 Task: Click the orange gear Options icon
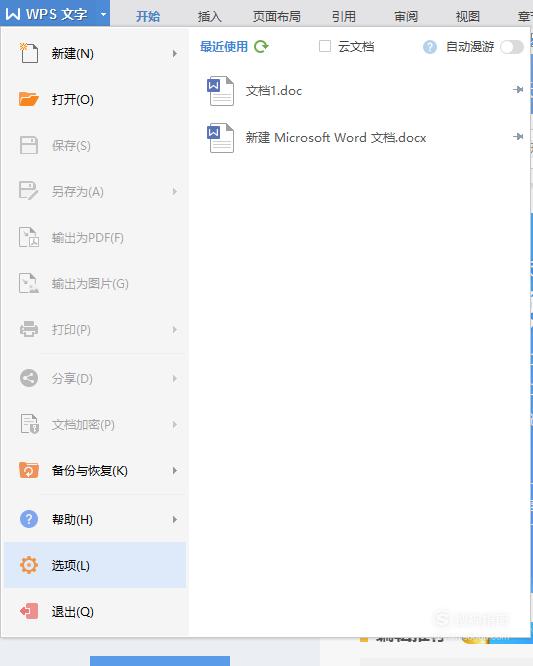point(29,565)
